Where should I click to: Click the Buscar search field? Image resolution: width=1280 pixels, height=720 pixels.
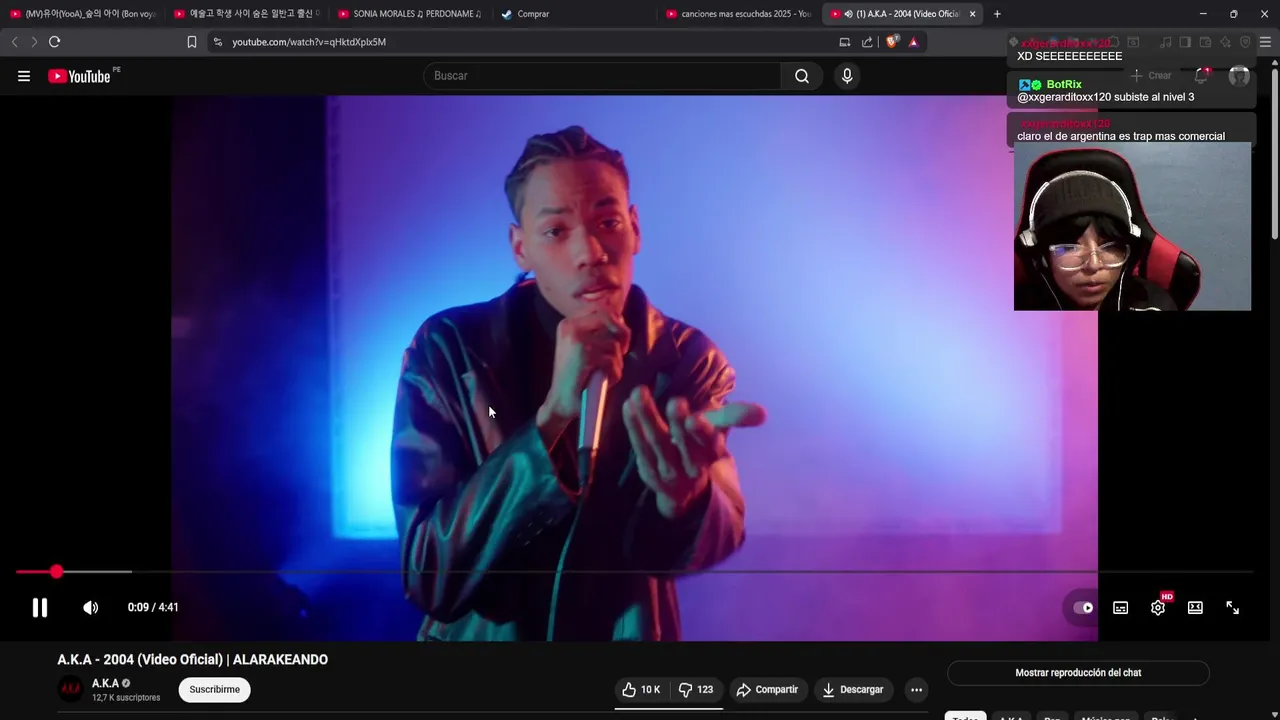tap(603, 76)
